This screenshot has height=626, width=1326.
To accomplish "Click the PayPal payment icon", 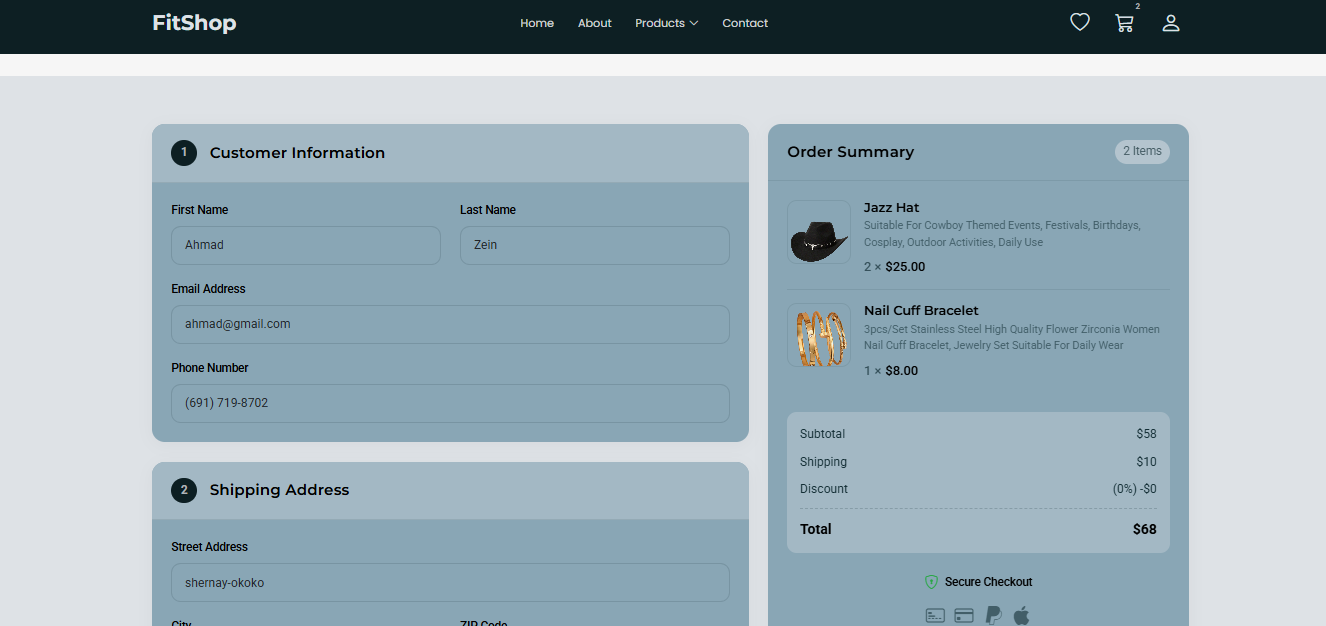I will (x=993, y=615).
